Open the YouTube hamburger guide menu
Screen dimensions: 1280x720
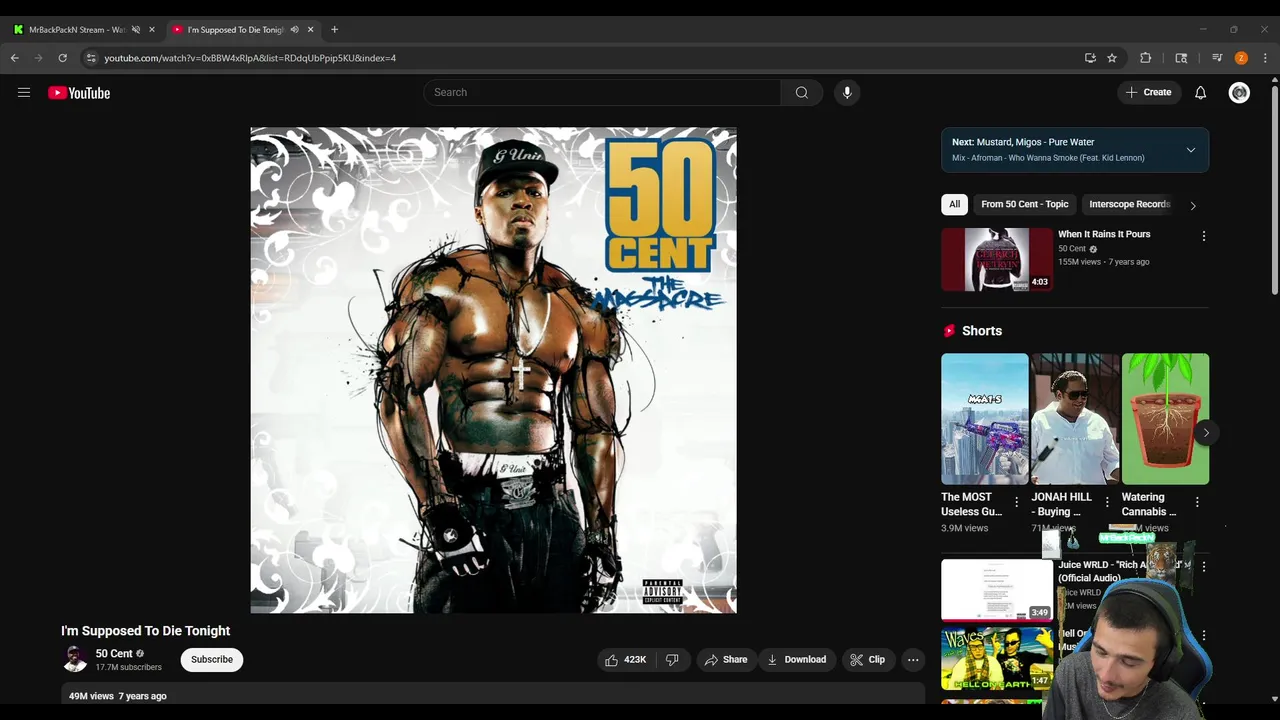point(24,93)
